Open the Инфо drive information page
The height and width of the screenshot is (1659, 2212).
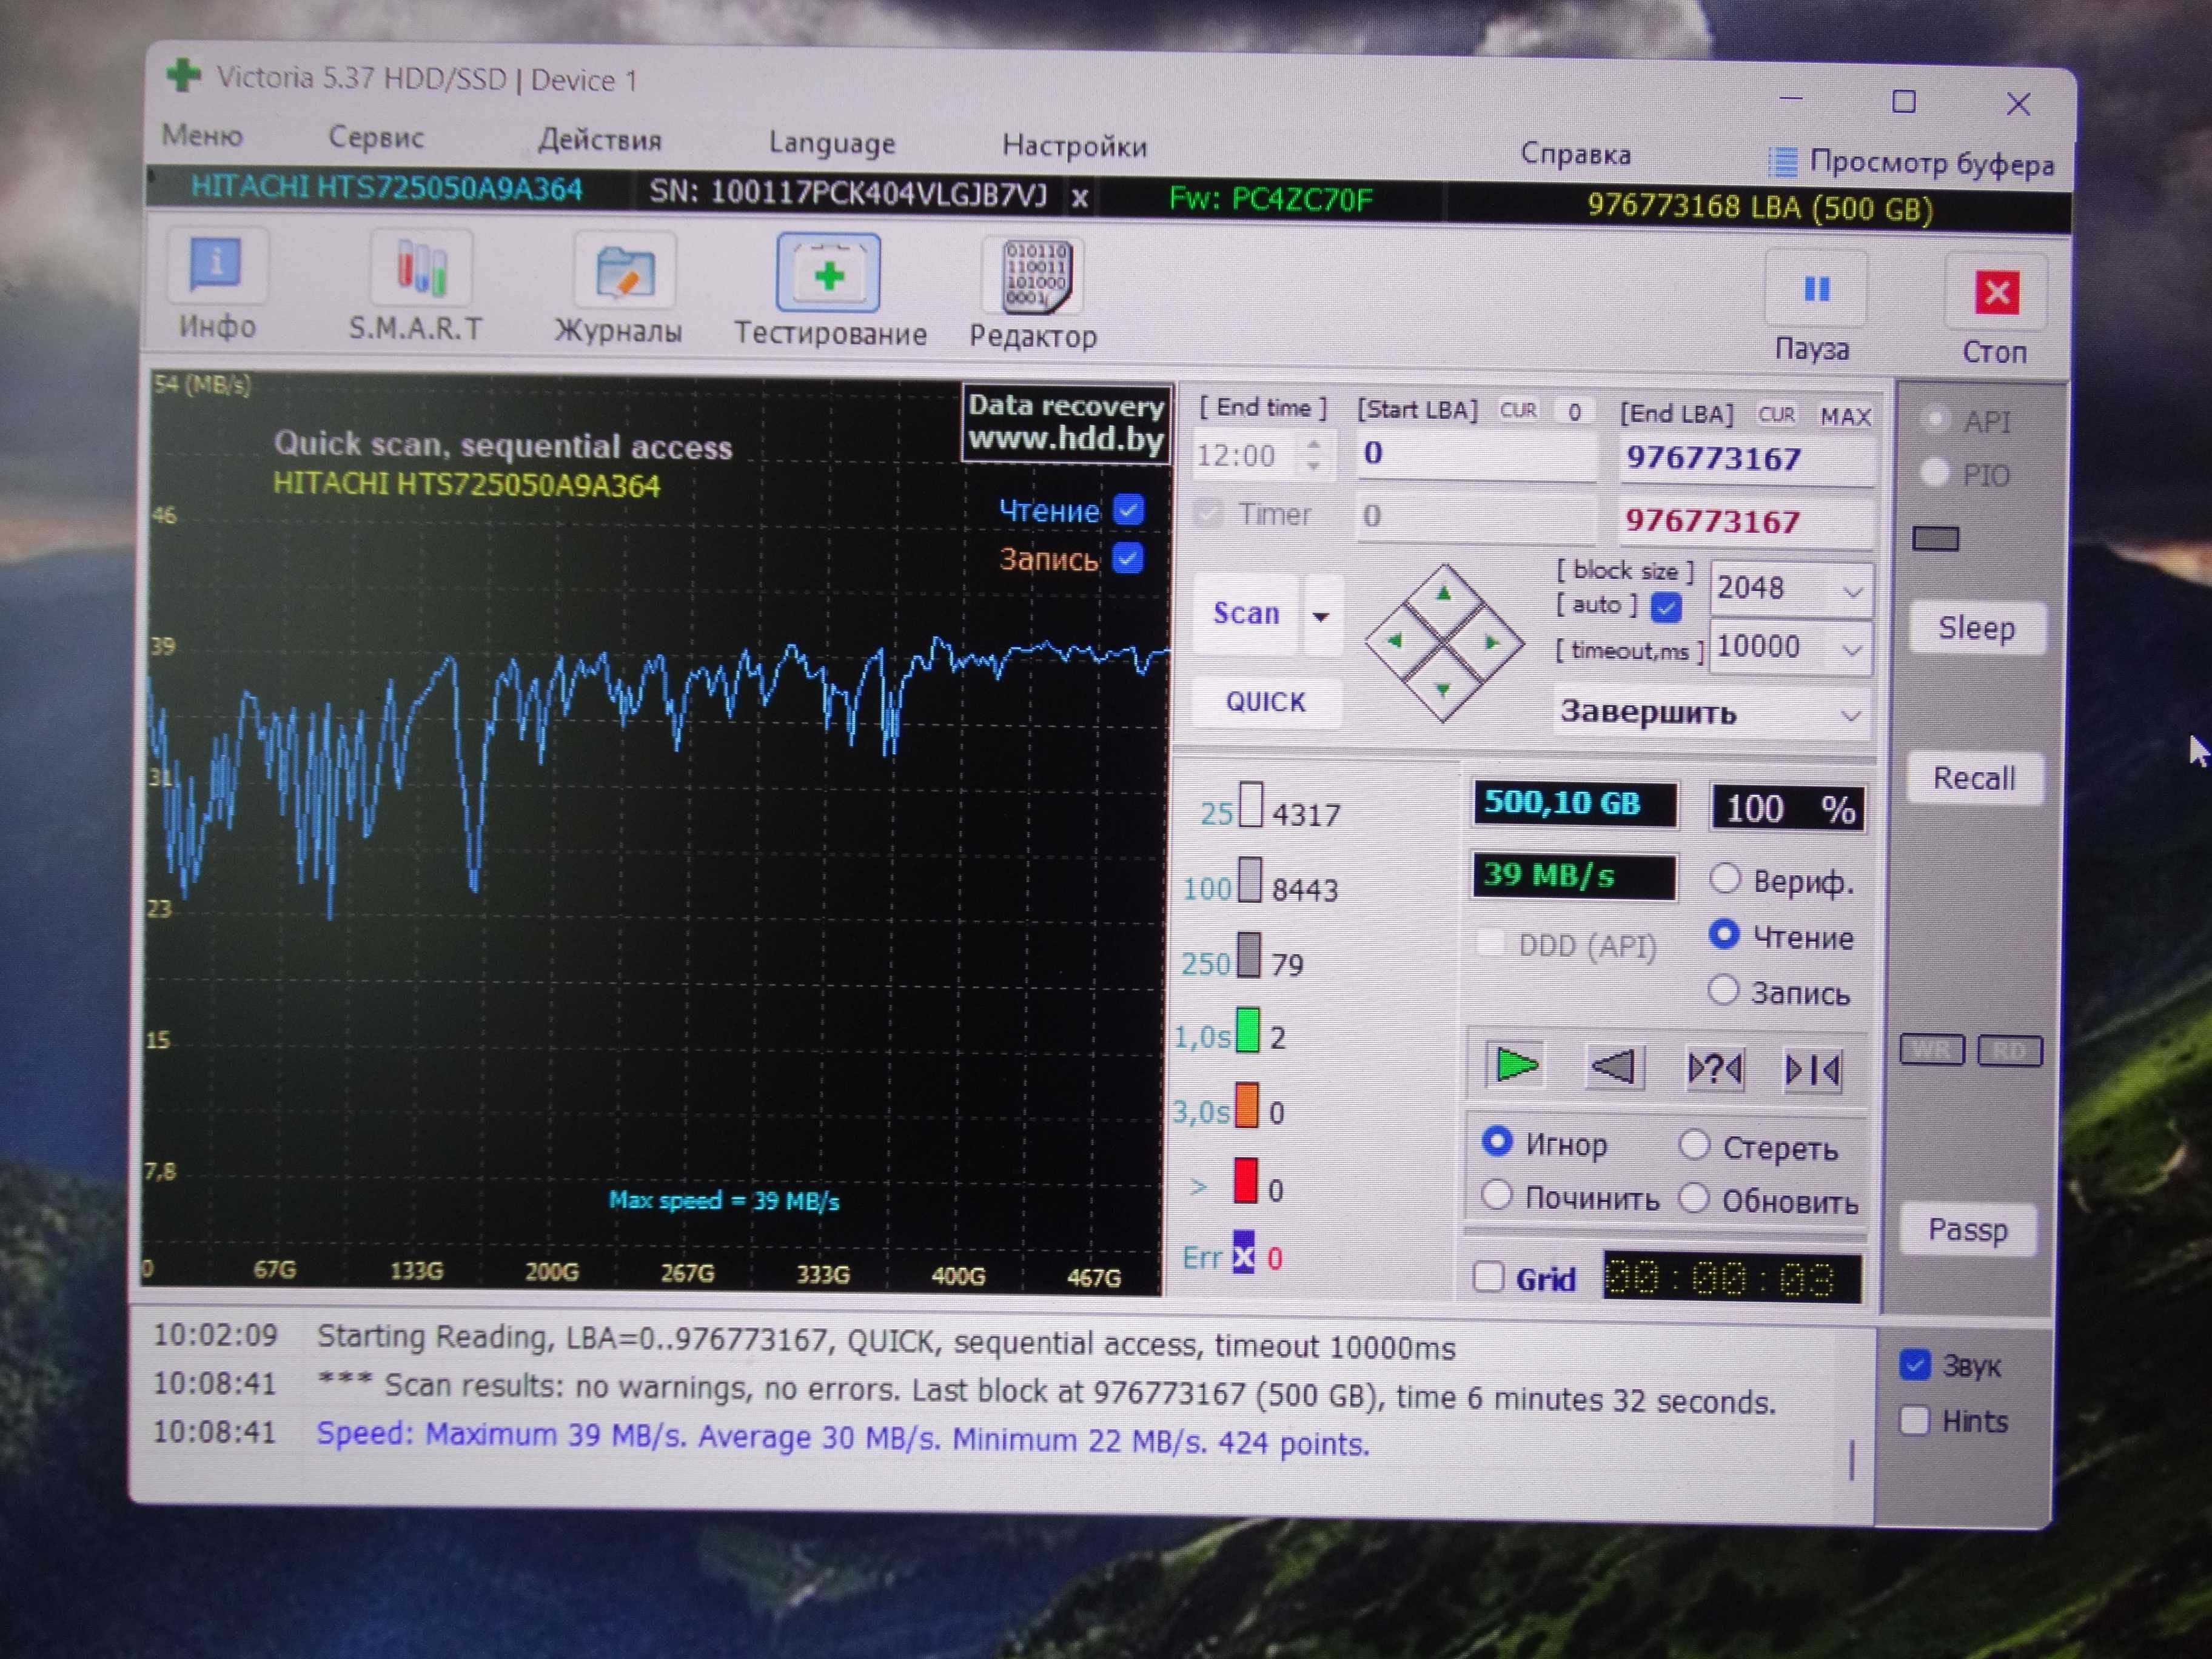click(217, 265)
